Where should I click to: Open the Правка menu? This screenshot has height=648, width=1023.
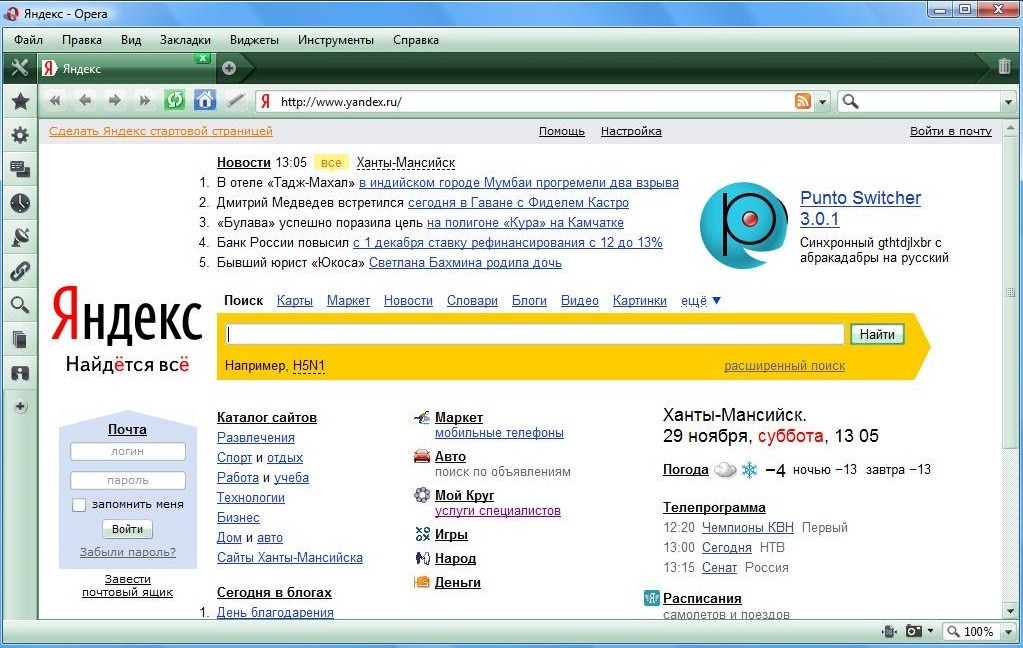tap(82, 40)
